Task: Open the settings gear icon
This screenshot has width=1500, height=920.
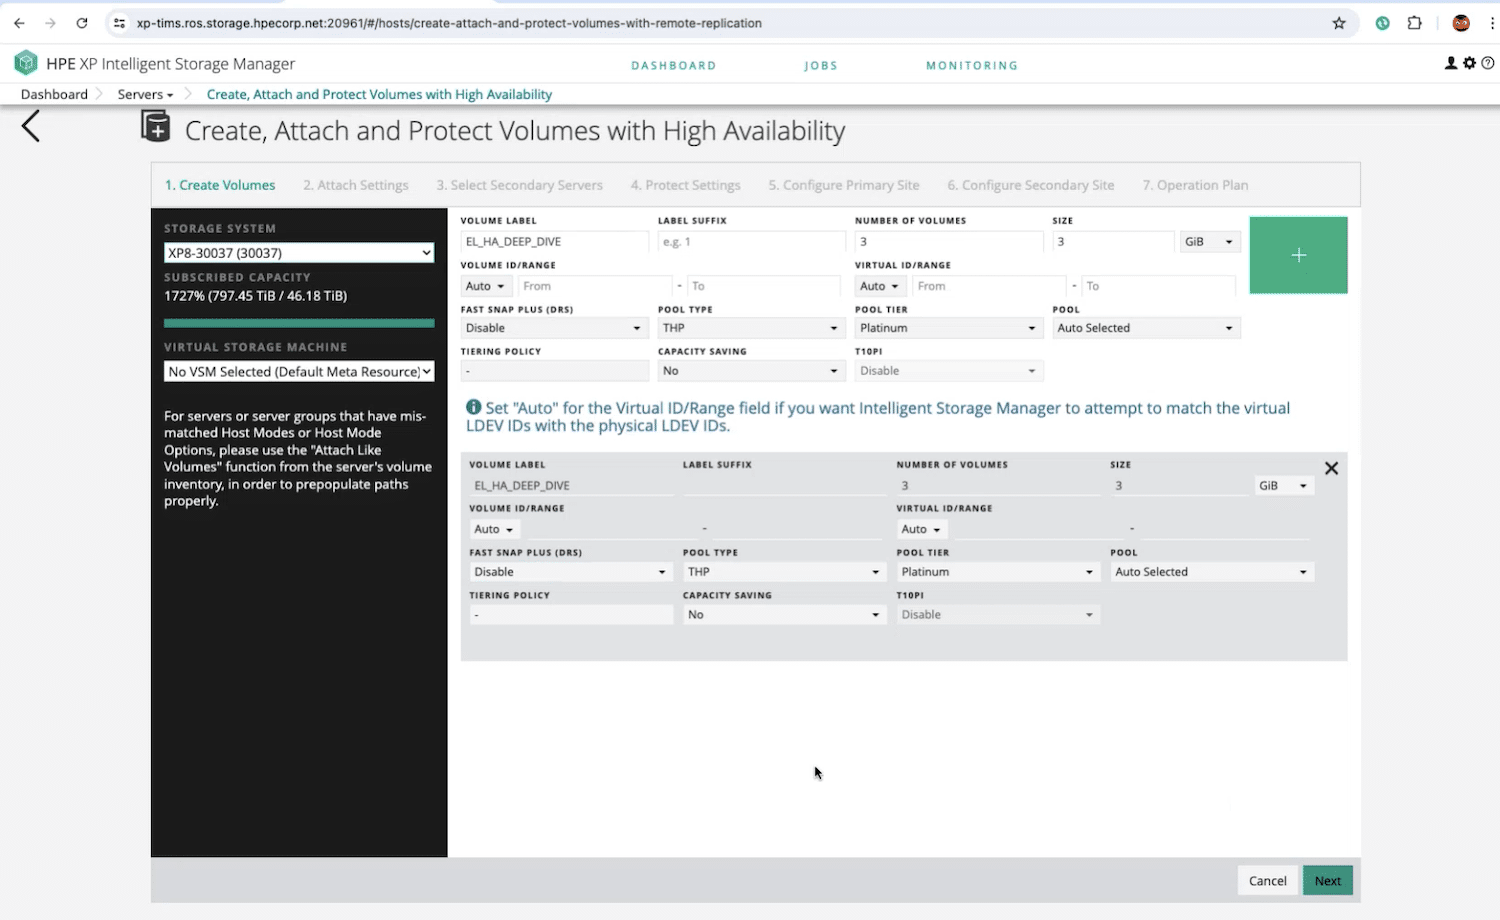Action: tap(1469, 63)
